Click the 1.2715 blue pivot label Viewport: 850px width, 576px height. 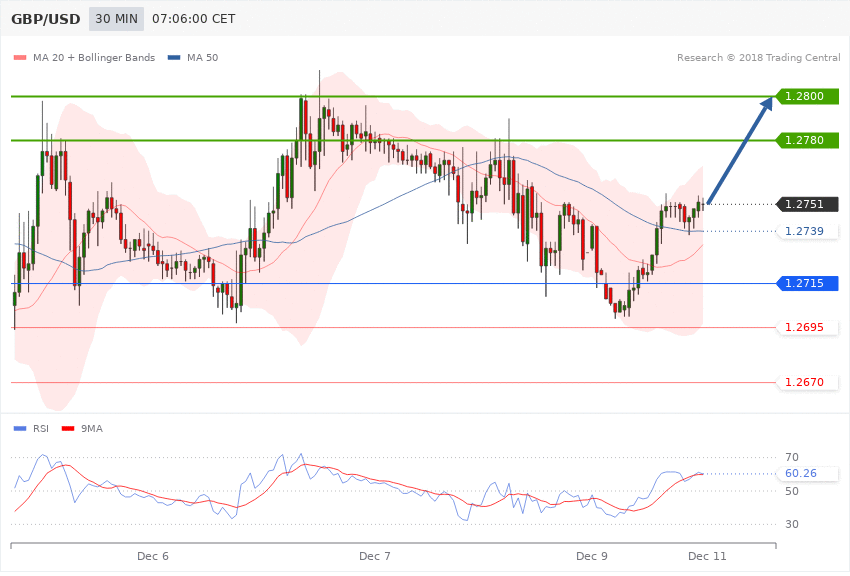[x=808, y=283]
